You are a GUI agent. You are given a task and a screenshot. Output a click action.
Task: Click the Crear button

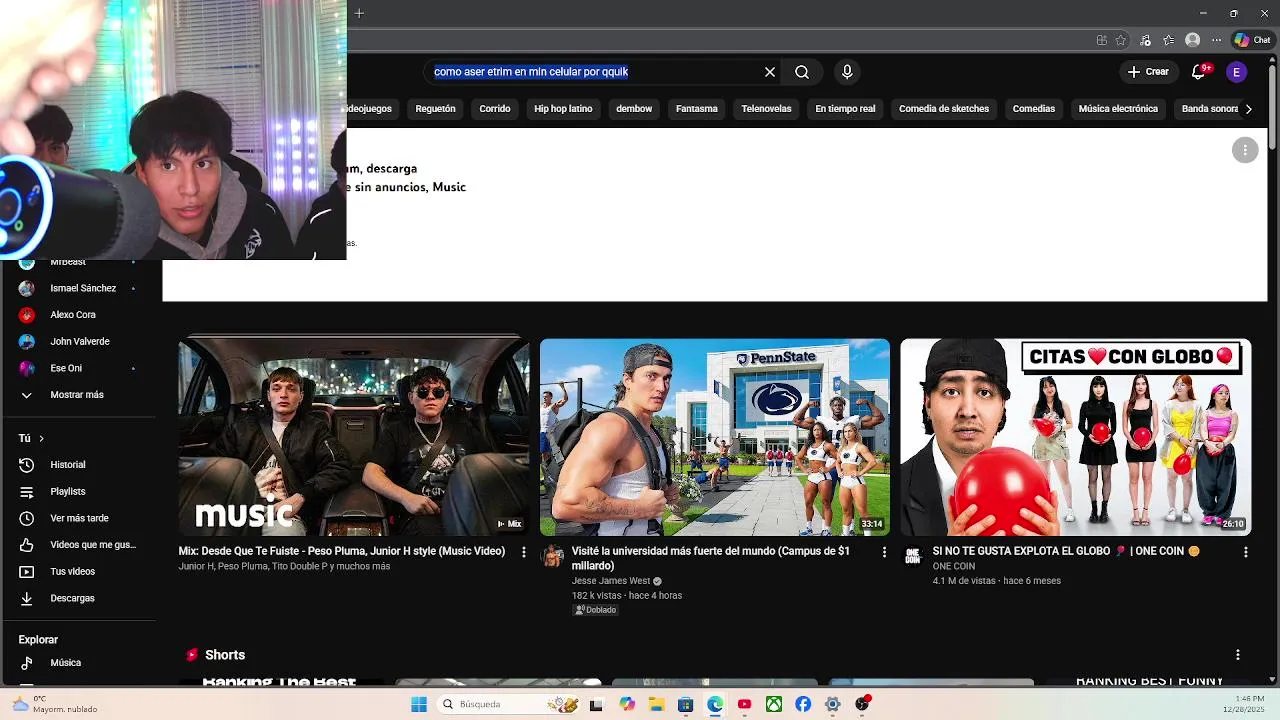click(x=1148, y=72)
